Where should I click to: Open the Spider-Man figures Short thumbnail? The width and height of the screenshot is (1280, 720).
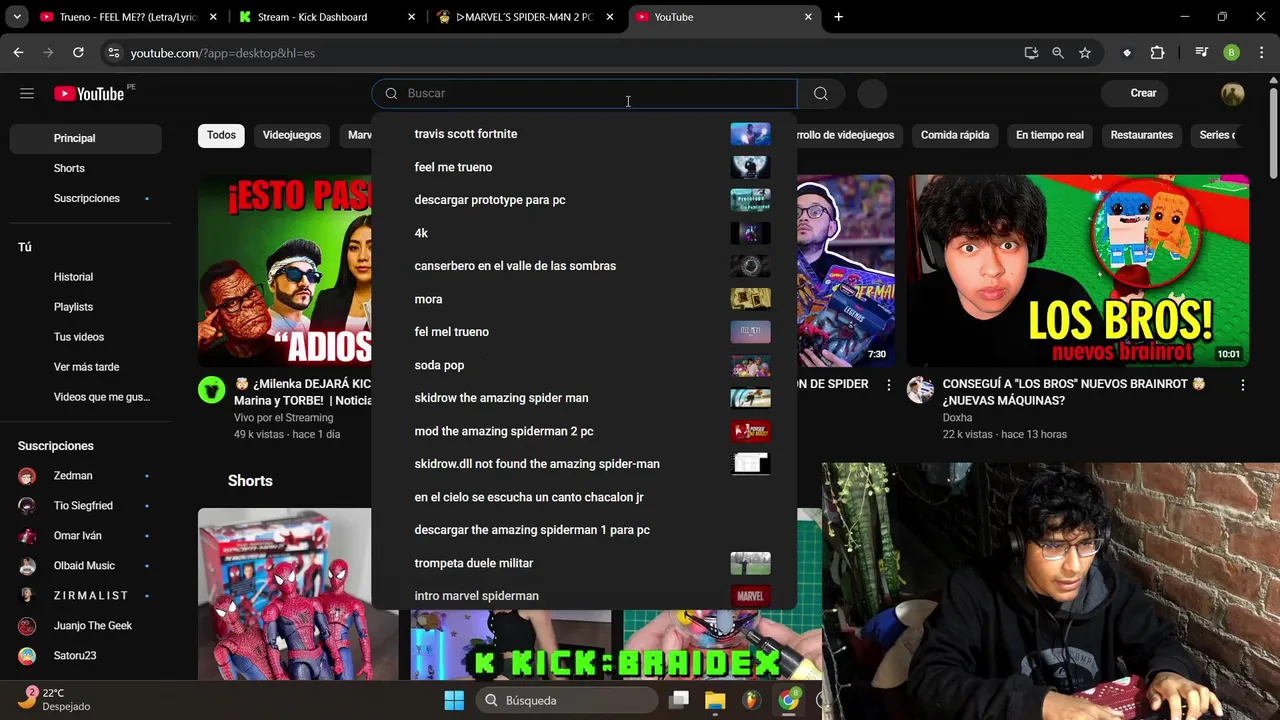coord(285,594)
